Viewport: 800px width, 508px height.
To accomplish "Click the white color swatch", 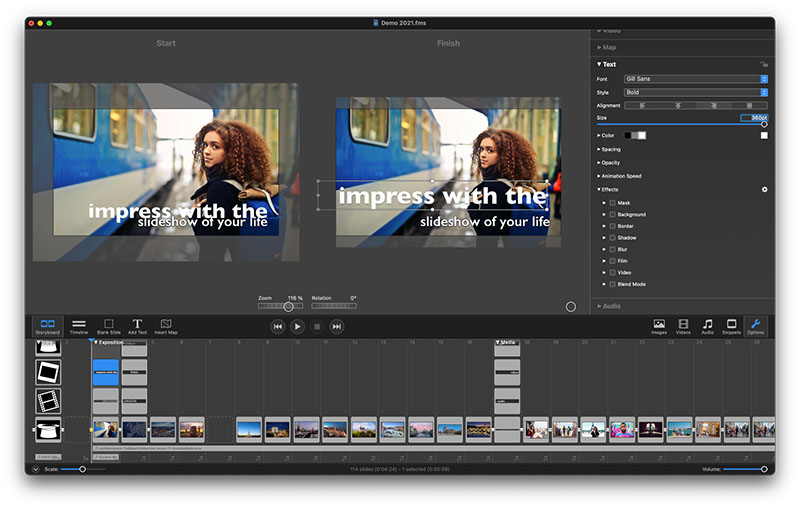I will click(x=764, y=135).
